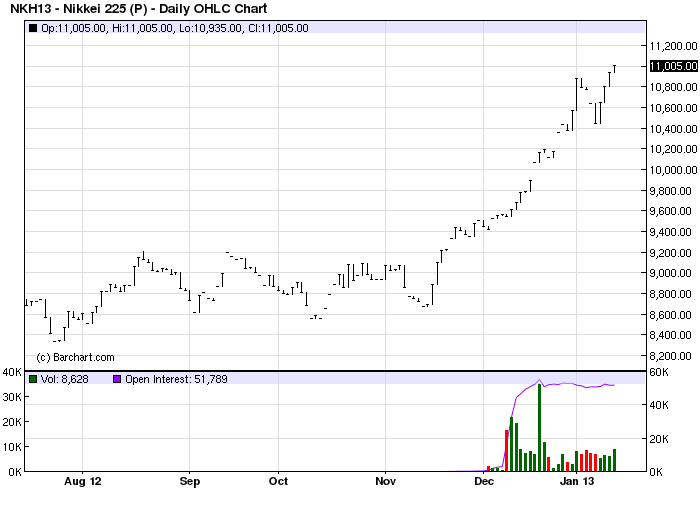Click the 8,600.00 price axis label

(x=673, y=315)
